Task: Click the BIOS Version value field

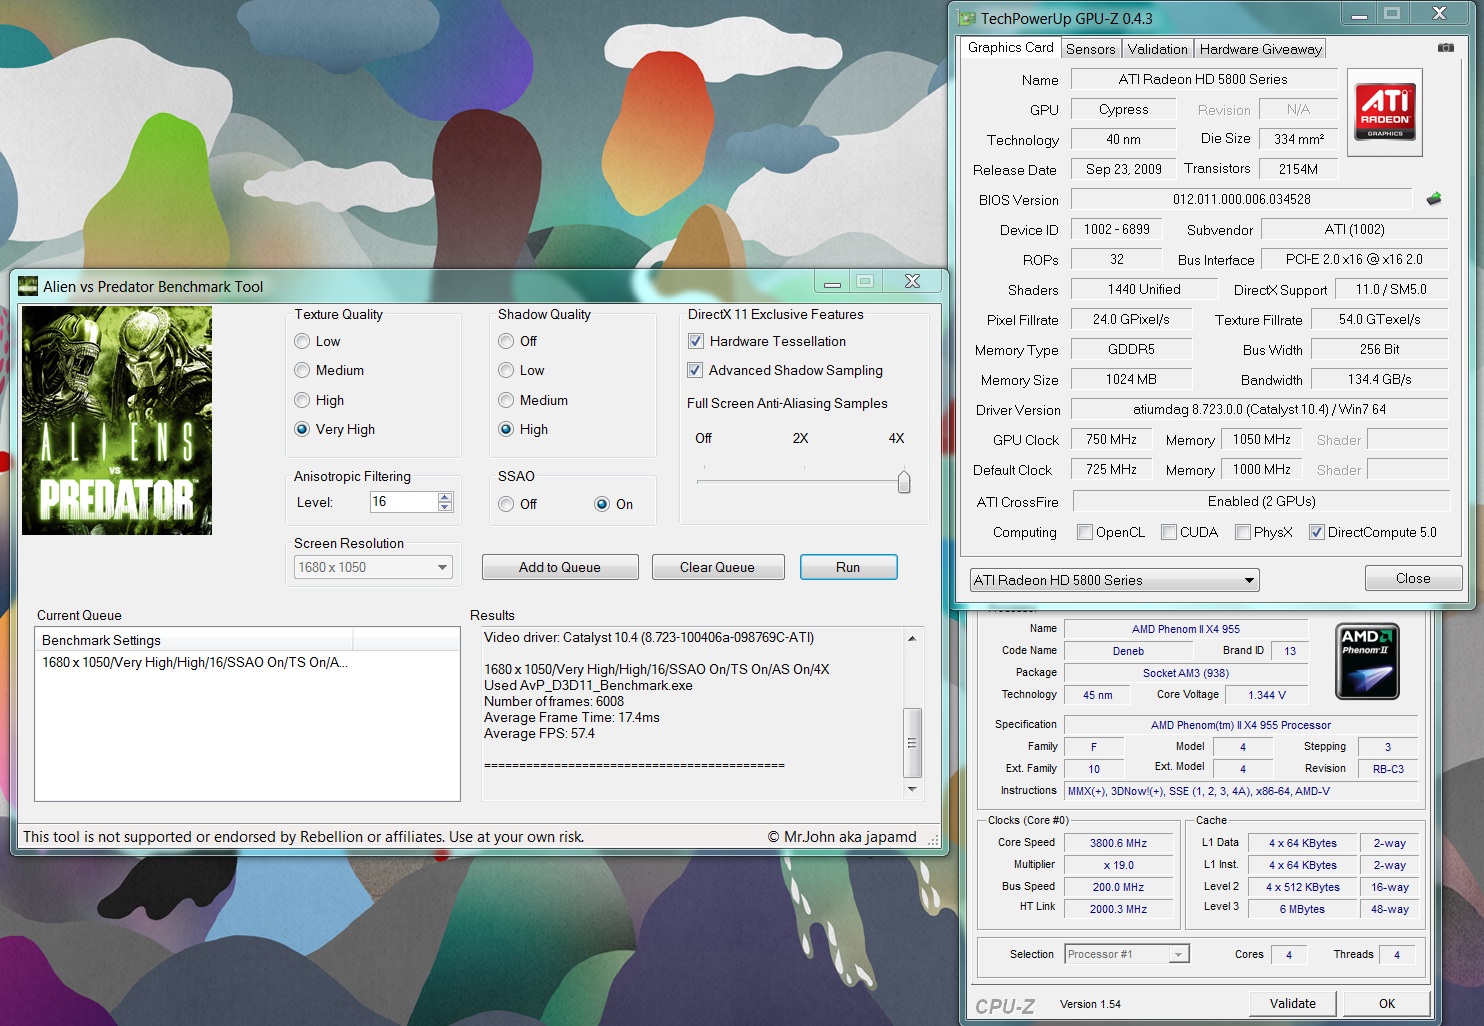Action: pos(1241,199)
